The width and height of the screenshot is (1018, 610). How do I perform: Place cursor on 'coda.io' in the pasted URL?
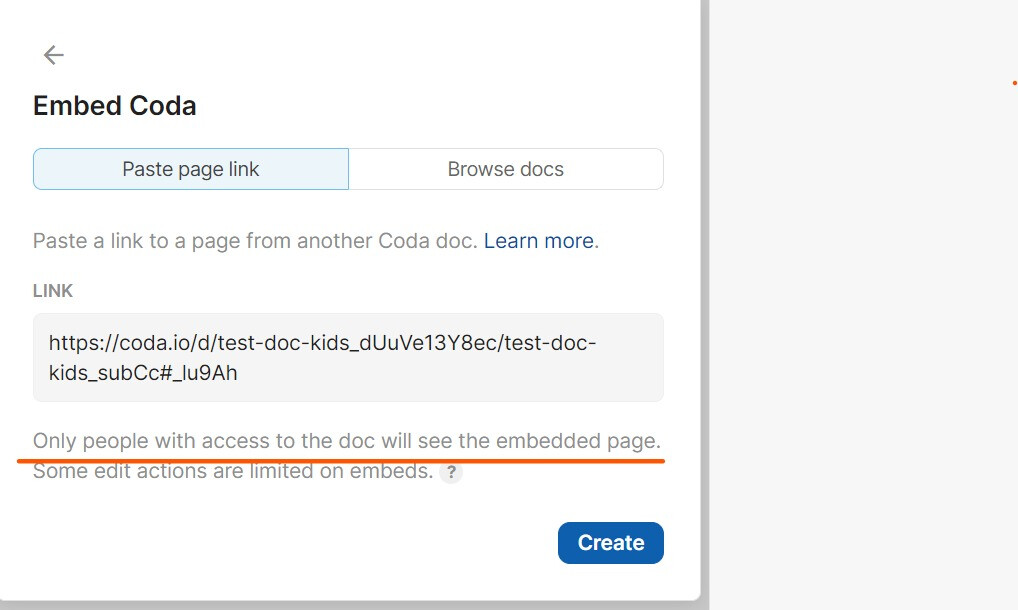click(x=154, y=343)
